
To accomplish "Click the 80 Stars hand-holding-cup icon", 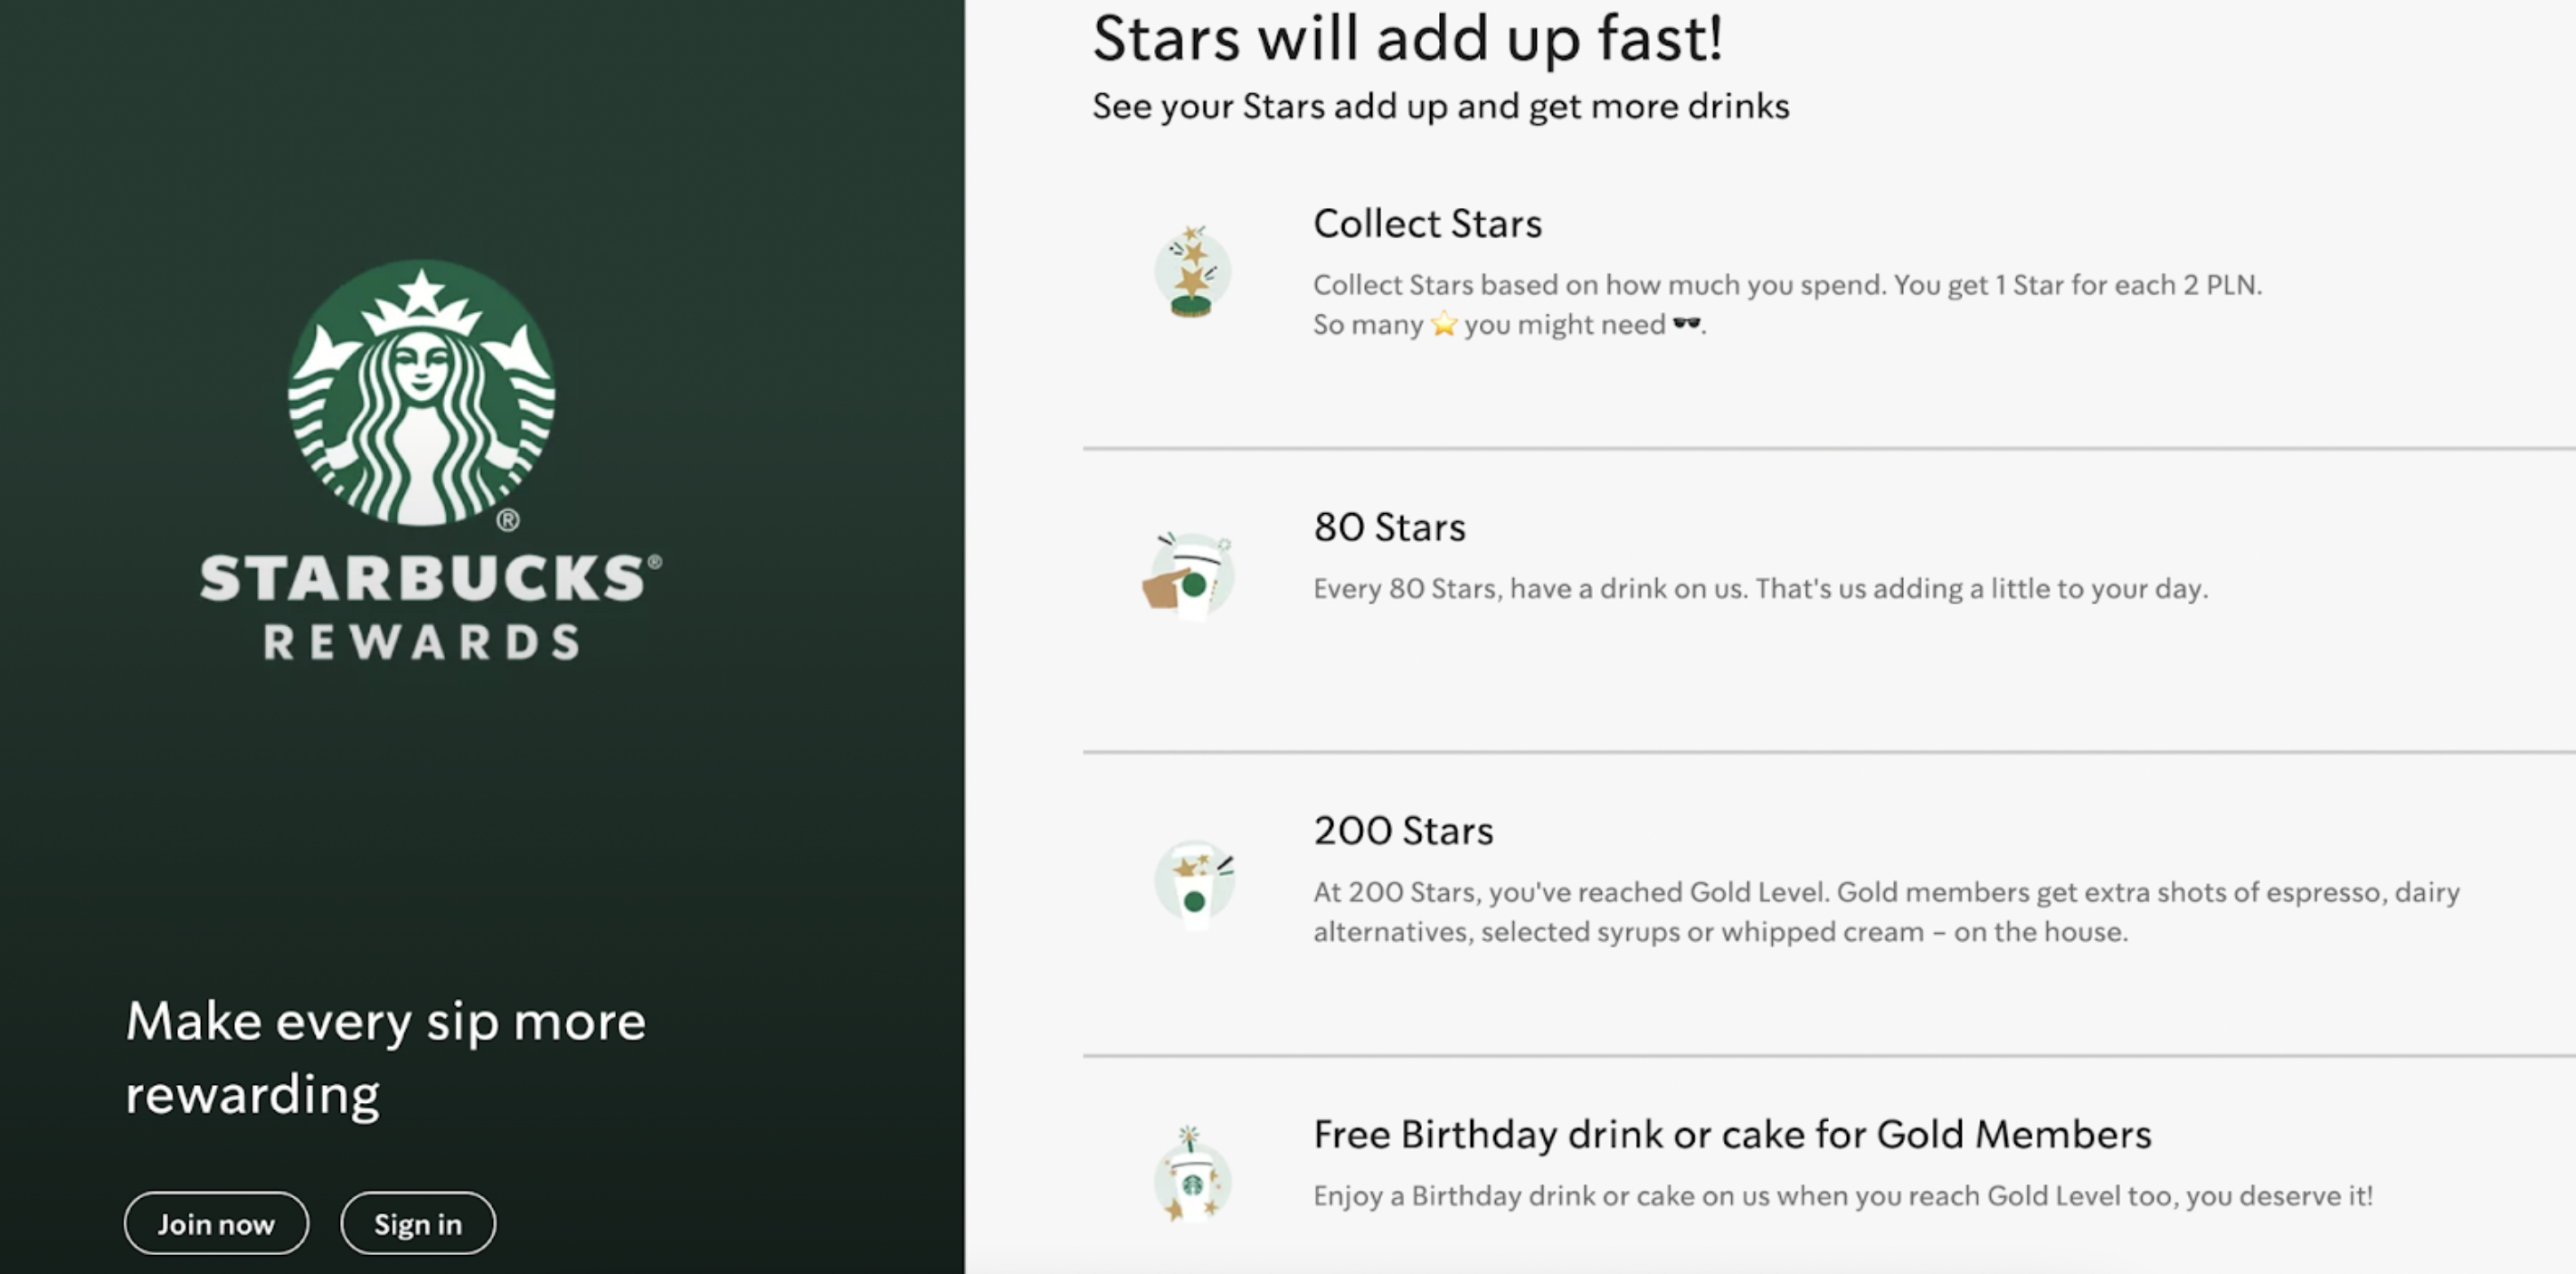I will click(1189, 577).
